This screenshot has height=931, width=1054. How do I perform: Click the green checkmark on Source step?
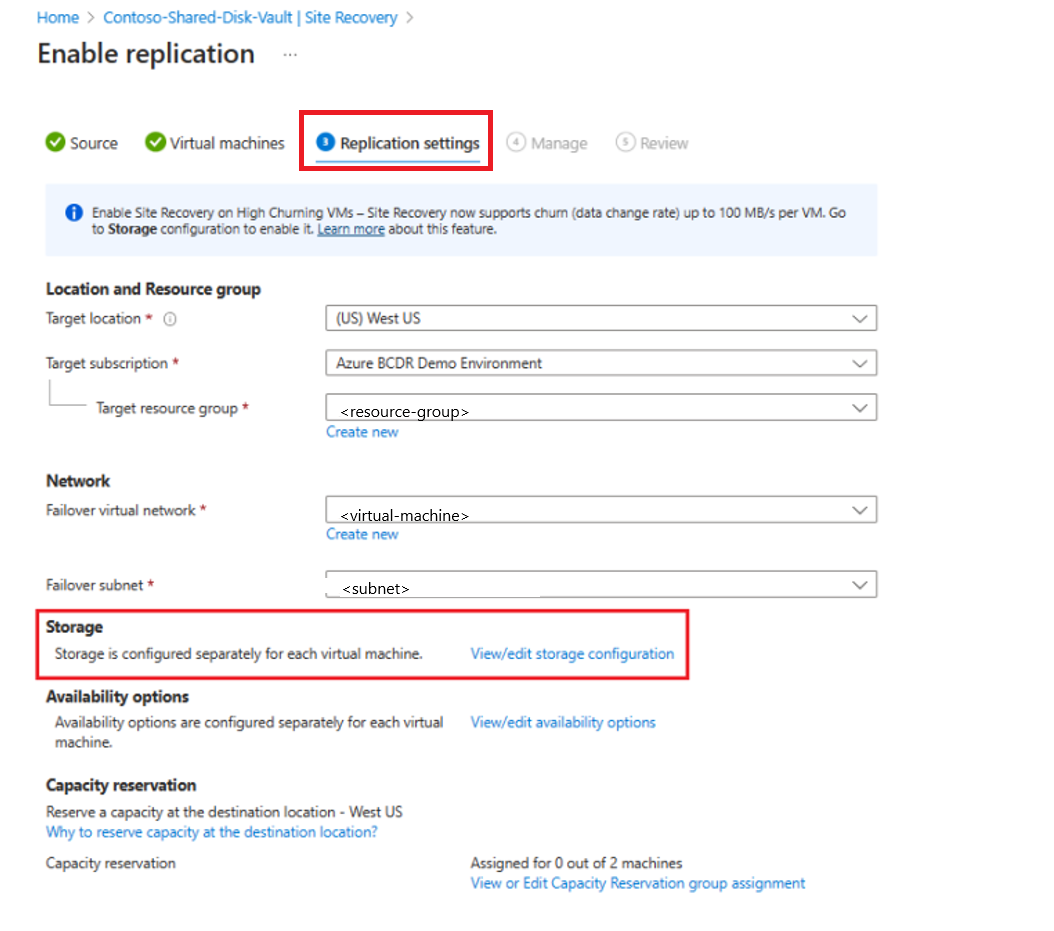(55, 143)
